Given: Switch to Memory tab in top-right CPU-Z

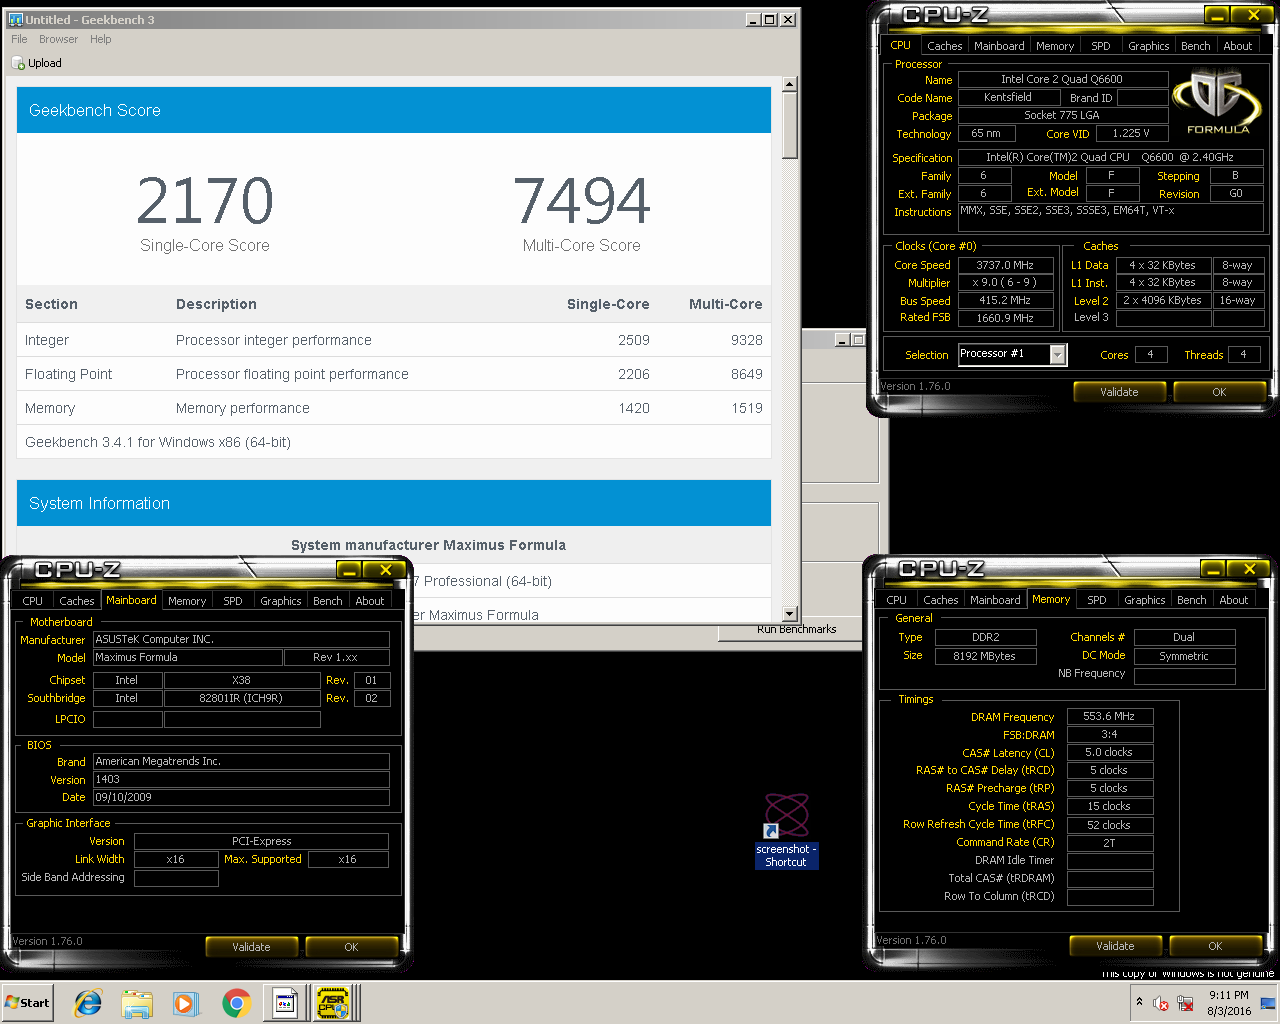Looking at the screenshot, I should 1055,46.
